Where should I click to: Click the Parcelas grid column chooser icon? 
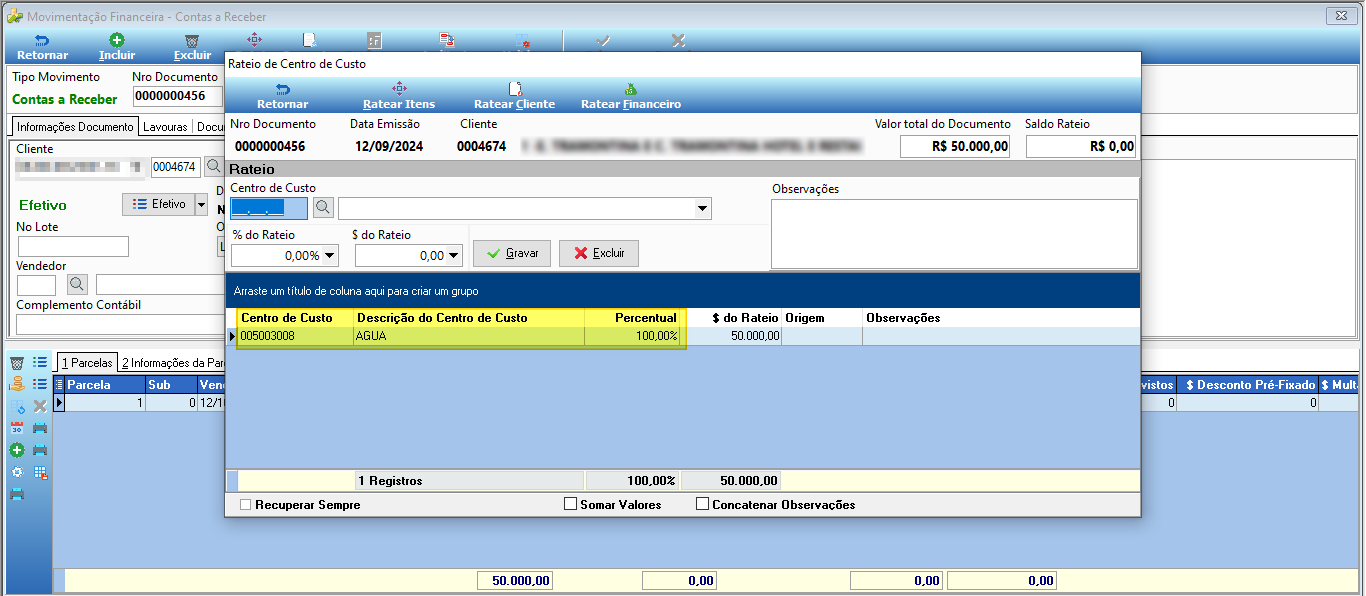[x=59, y=385]
